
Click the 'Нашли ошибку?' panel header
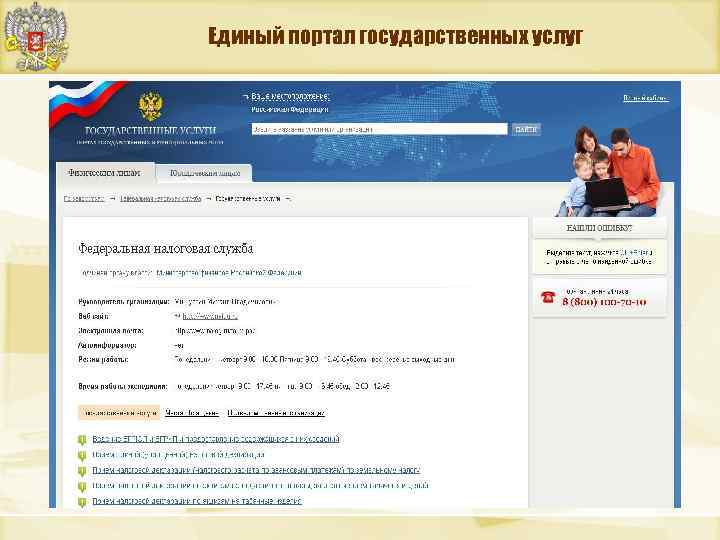(x=599, y=228)
